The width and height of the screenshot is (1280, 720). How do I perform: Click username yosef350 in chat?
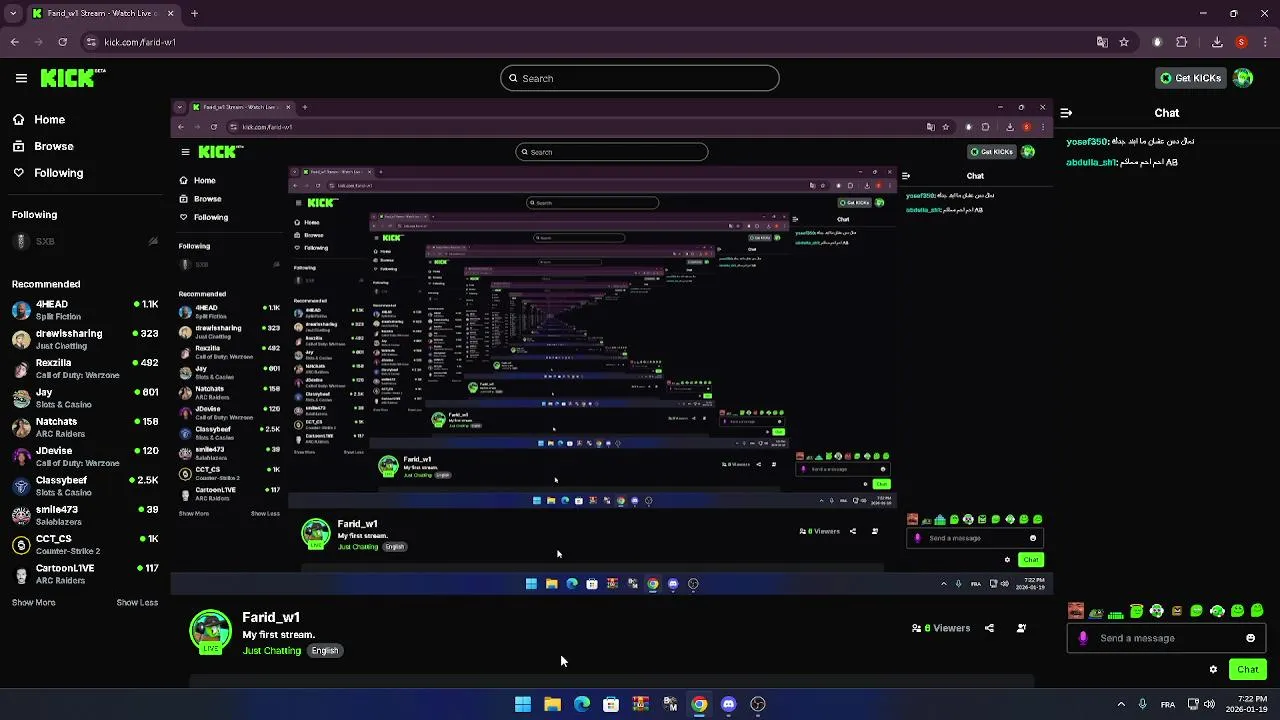click(x=1087, y=142)
